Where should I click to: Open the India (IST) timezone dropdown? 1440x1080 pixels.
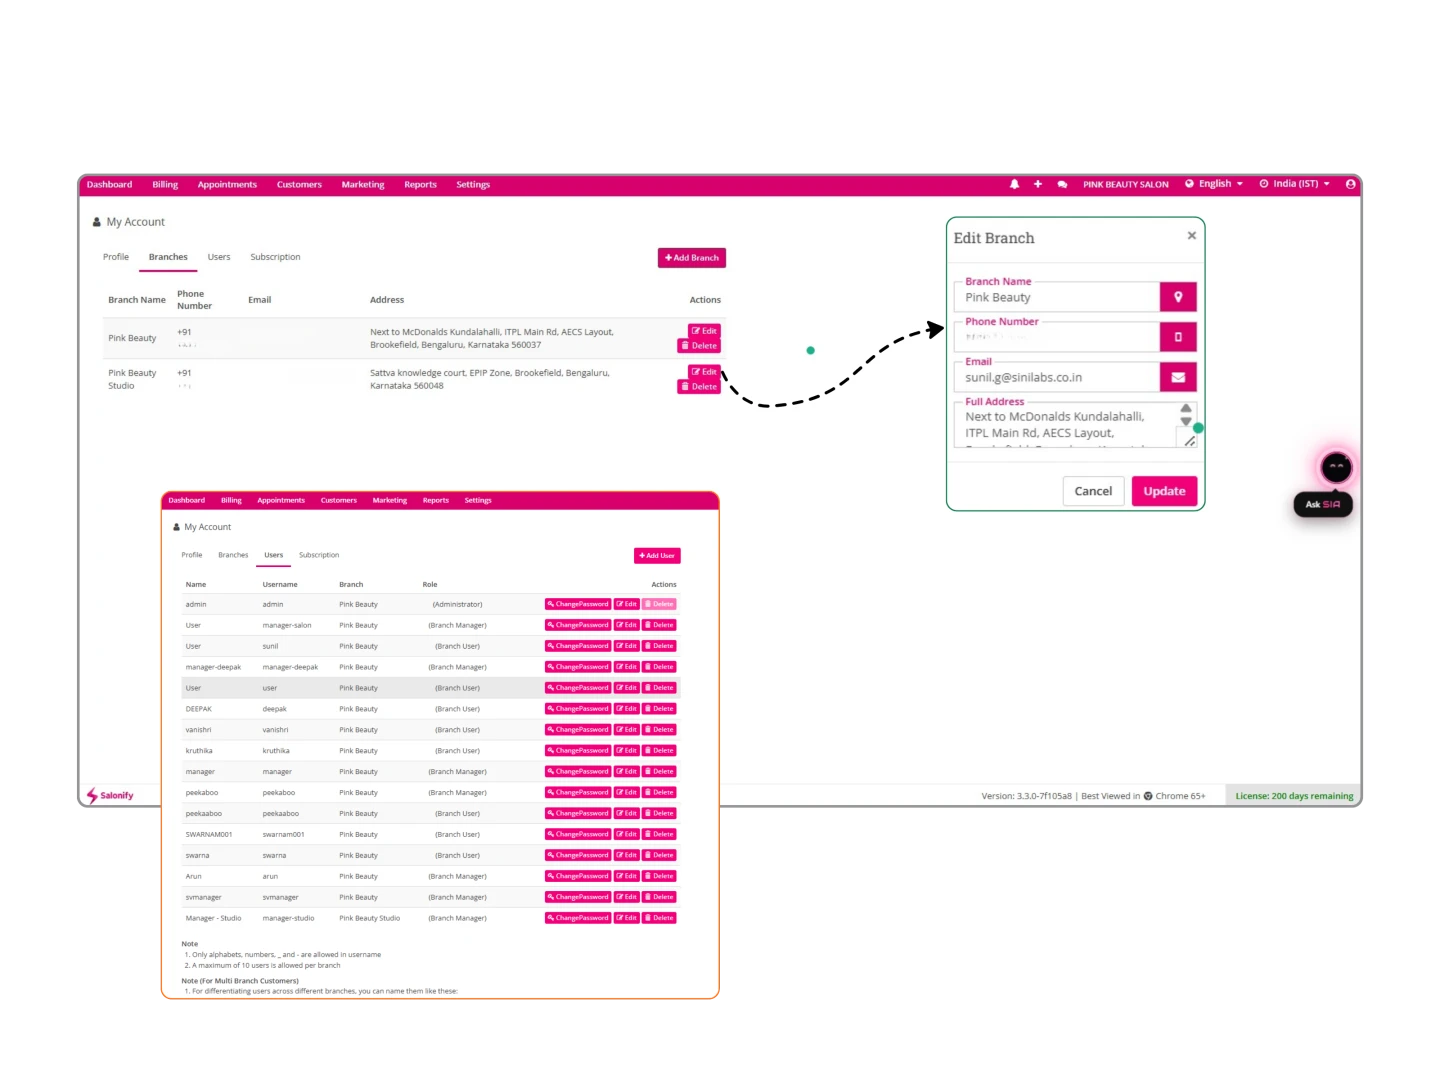[1295, 184]
